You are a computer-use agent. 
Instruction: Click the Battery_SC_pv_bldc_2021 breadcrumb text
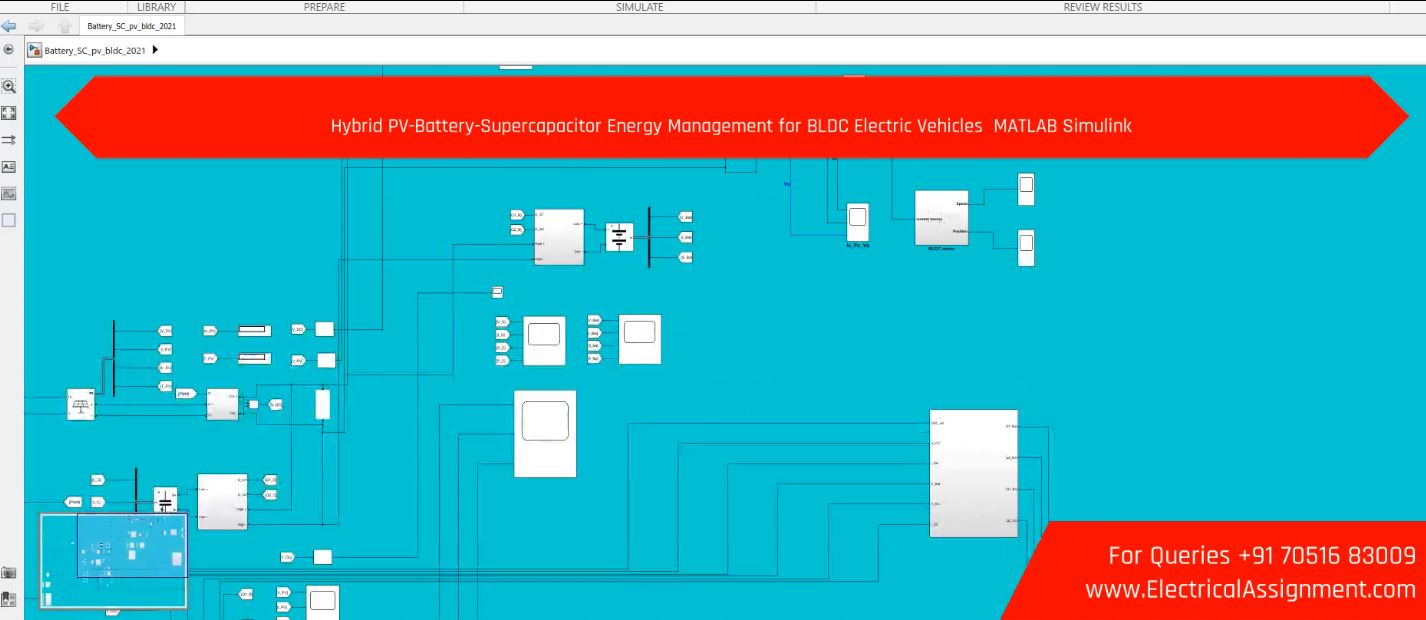tap(95, 50)
